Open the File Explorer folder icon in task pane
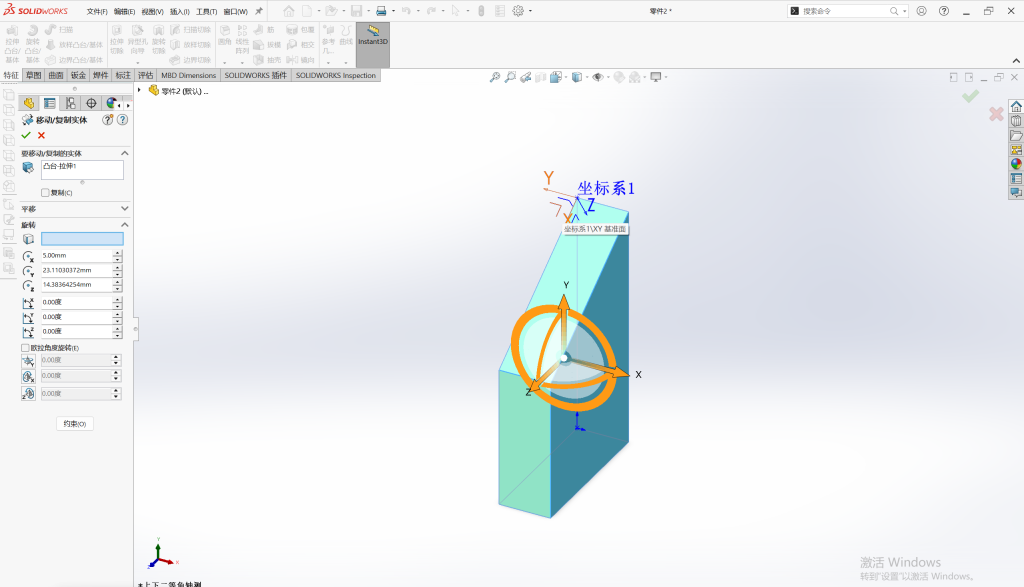 (x=1016, y=135)
